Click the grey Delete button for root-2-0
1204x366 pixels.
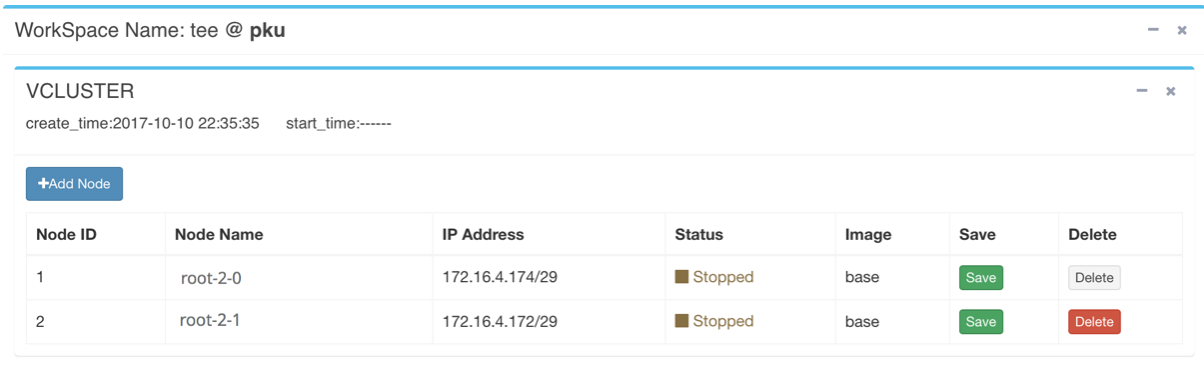(1094, 278)
